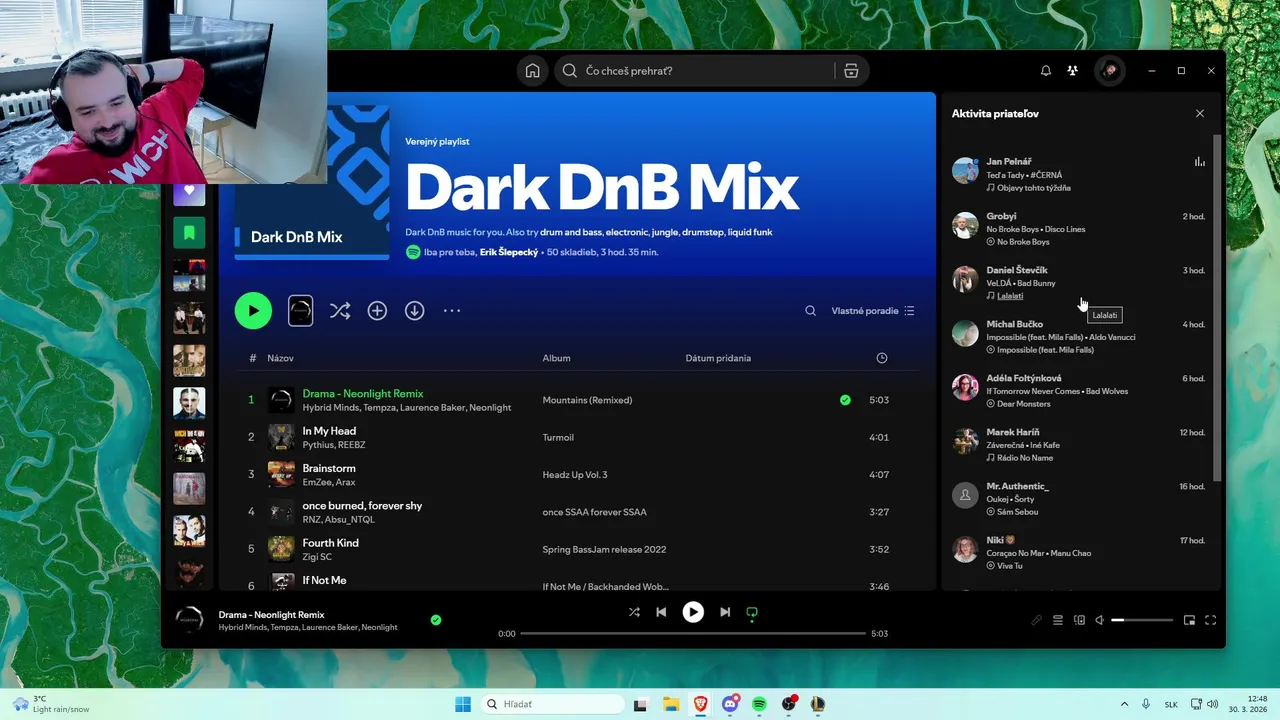The height and width of the screenshot is (720, 1280).
Task: Open Daniel Števčík's profile picture
Action: click(x=965, y=279)
